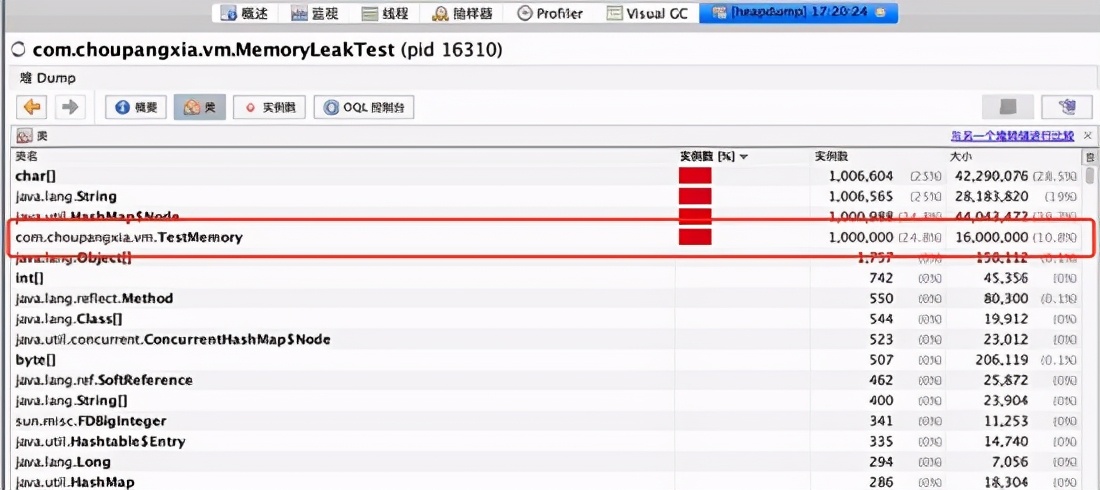The width and height of the screenshot is (1100, 490).
Task: Click instance count 1,006,604
Action: pos(861,176)
